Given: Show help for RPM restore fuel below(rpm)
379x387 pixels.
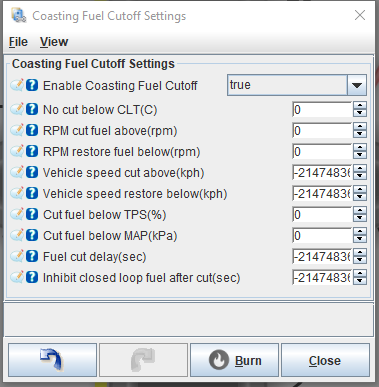Looking at the screenshot, I should pyautogui.click(x=32, y=151).
